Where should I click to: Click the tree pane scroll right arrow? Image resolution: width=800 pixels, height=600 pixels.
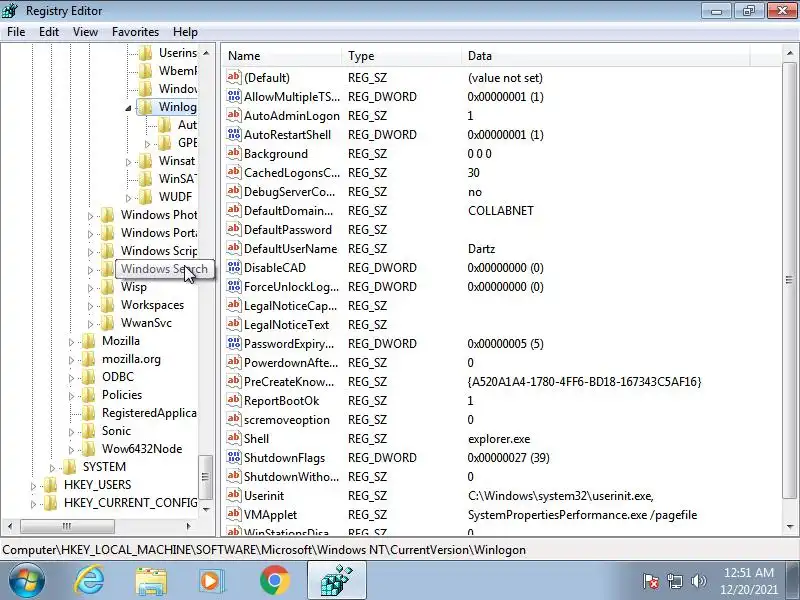(x=189, y=526)
